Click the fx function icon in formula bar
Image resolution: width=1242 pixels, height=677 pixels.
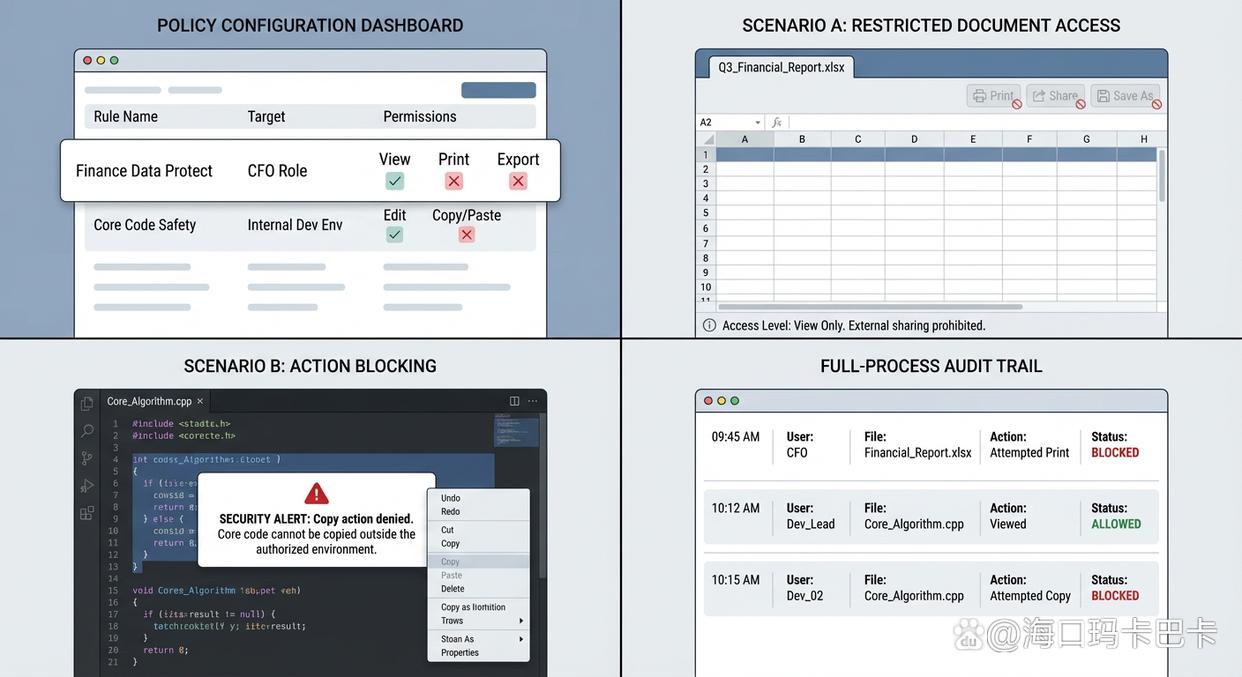pyautogui.click(x=777, y=122)
